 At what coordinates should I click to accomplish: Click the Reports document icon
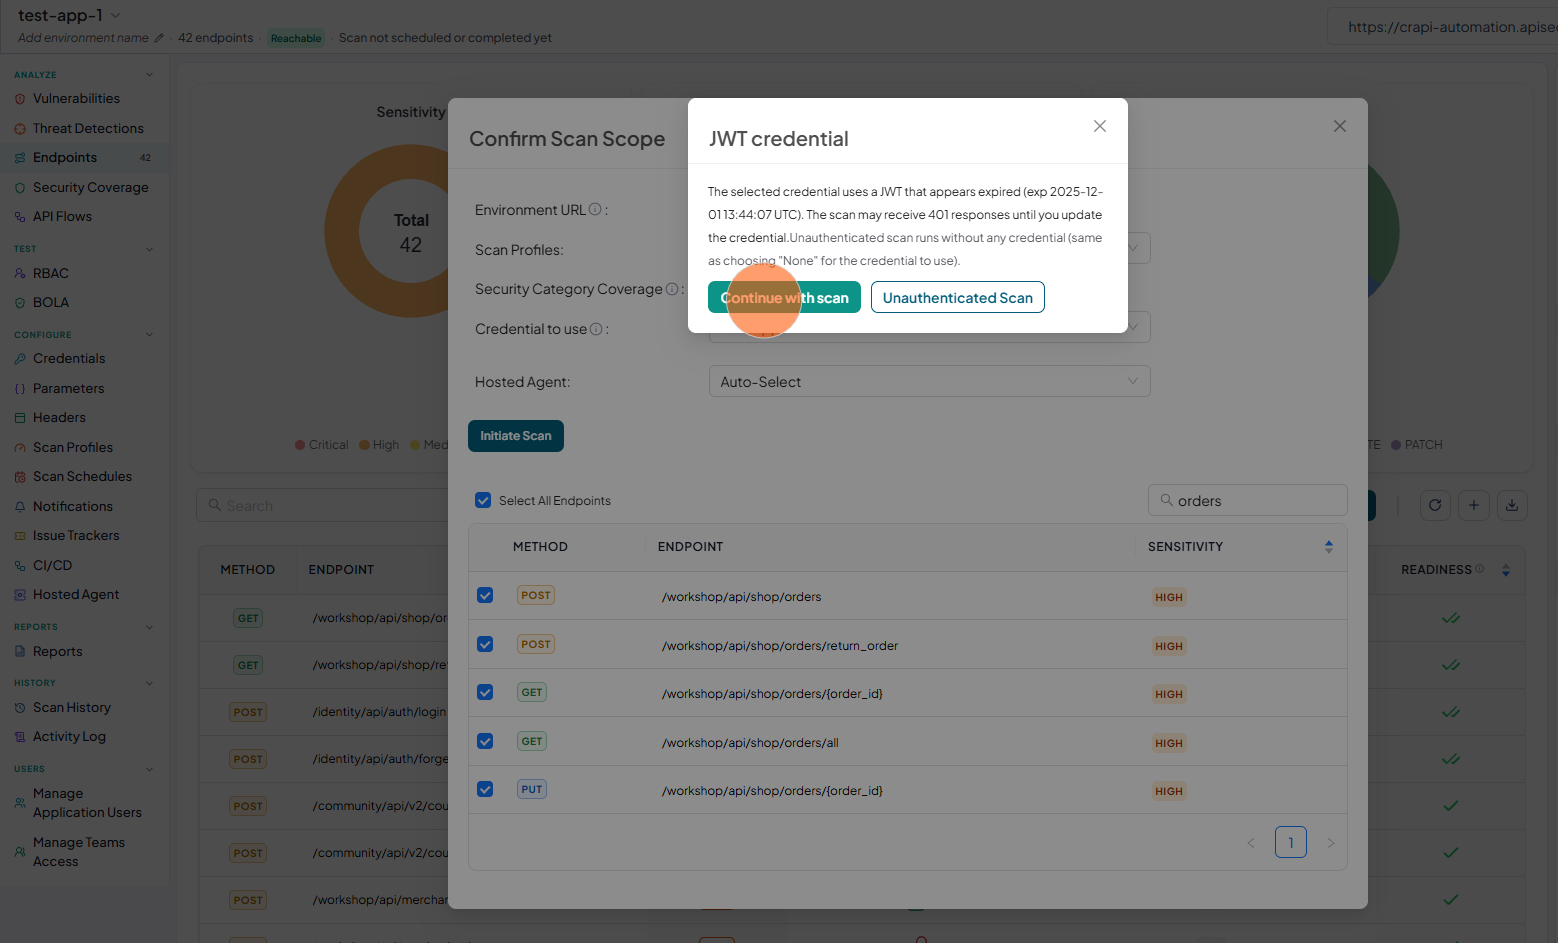tap(20, 651)
